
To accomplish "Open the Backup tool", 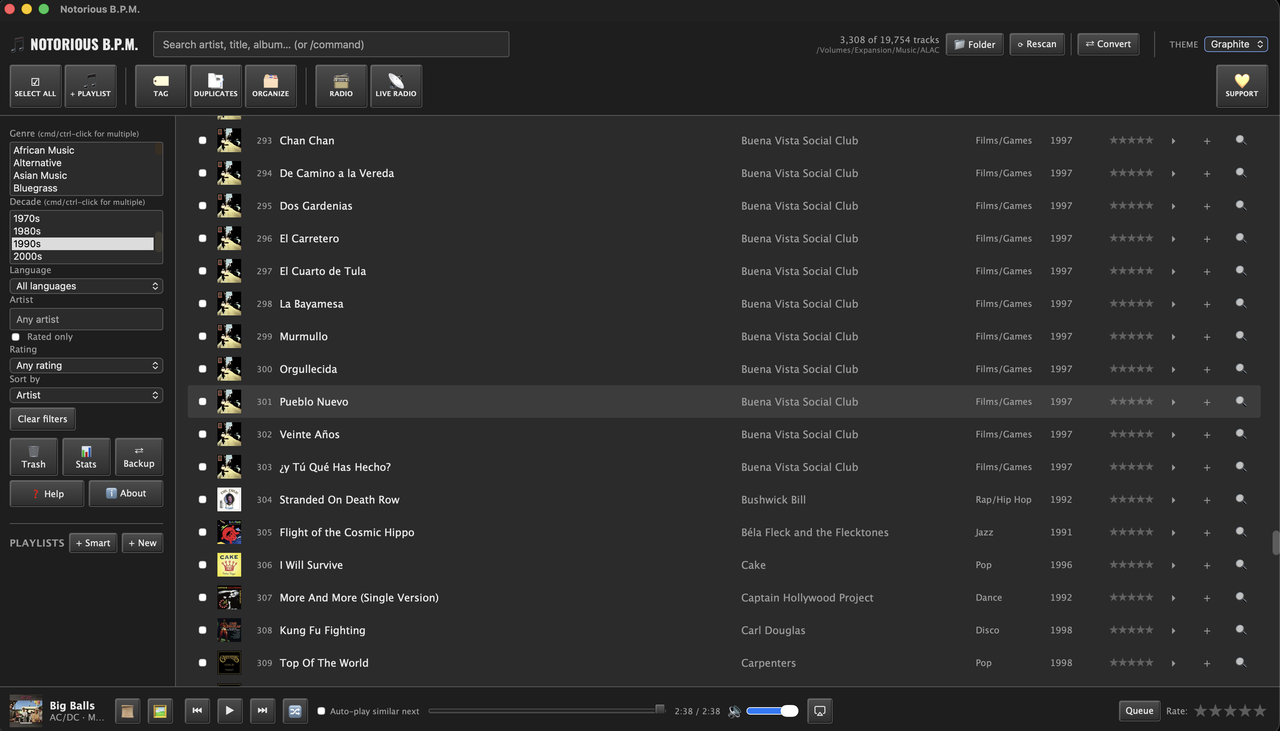I will [x=139, y=457].
